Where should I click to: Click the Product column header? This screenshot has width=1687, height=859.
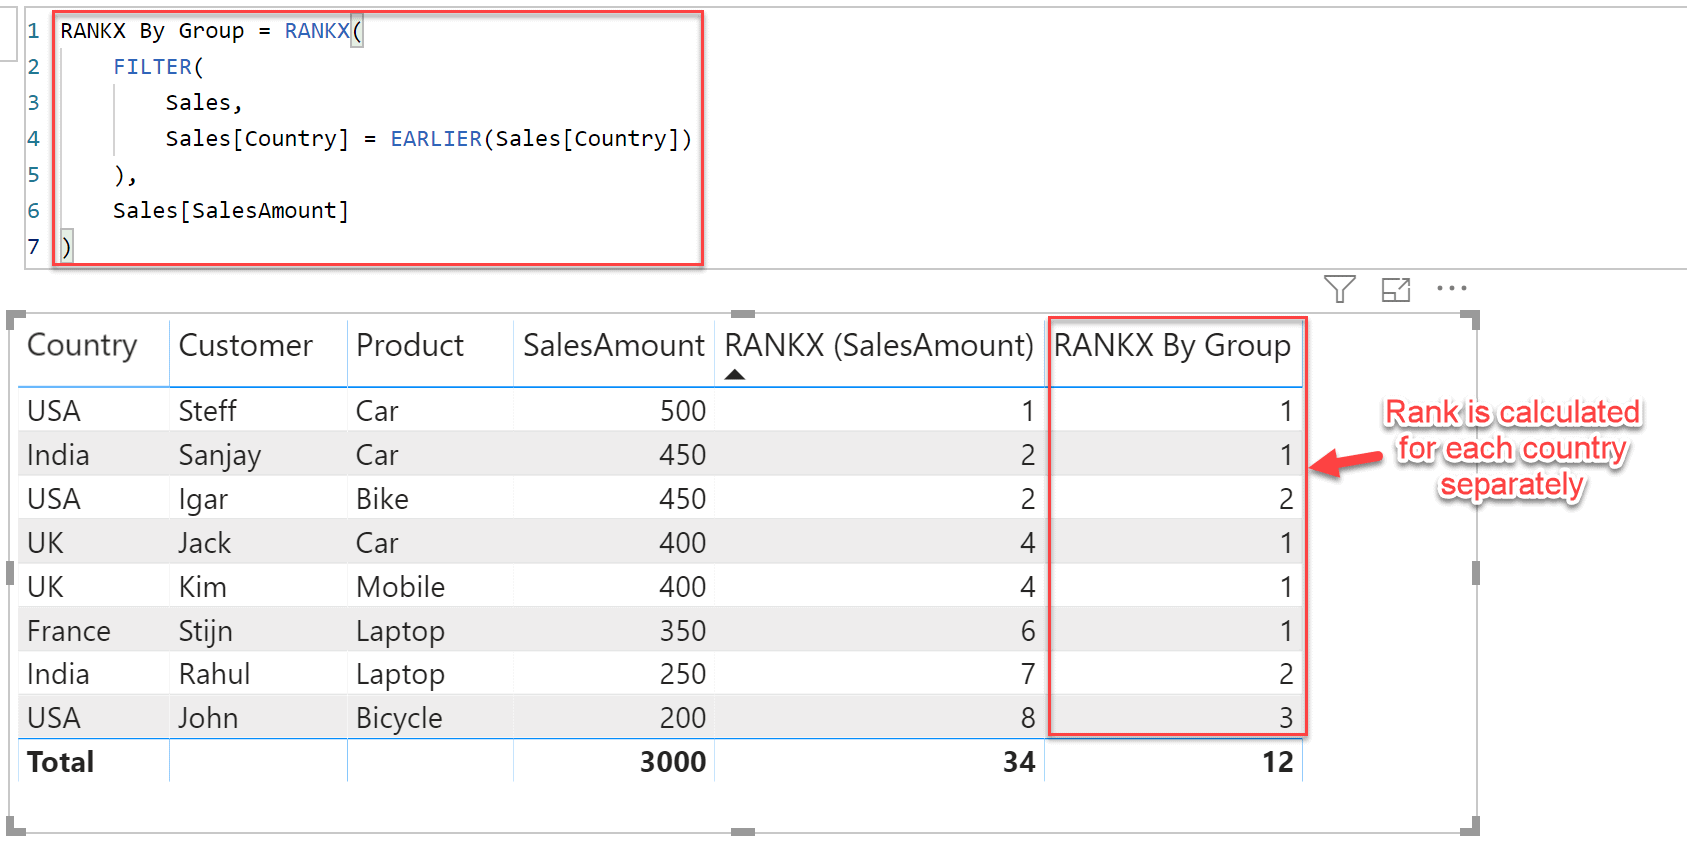click(410, 346)
